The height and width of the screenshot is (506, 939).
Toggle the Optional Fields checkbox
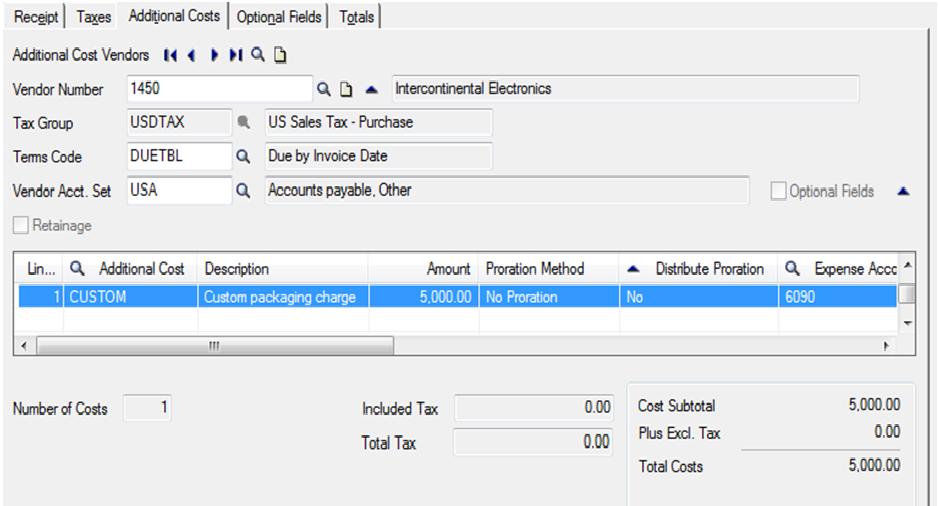778,191
